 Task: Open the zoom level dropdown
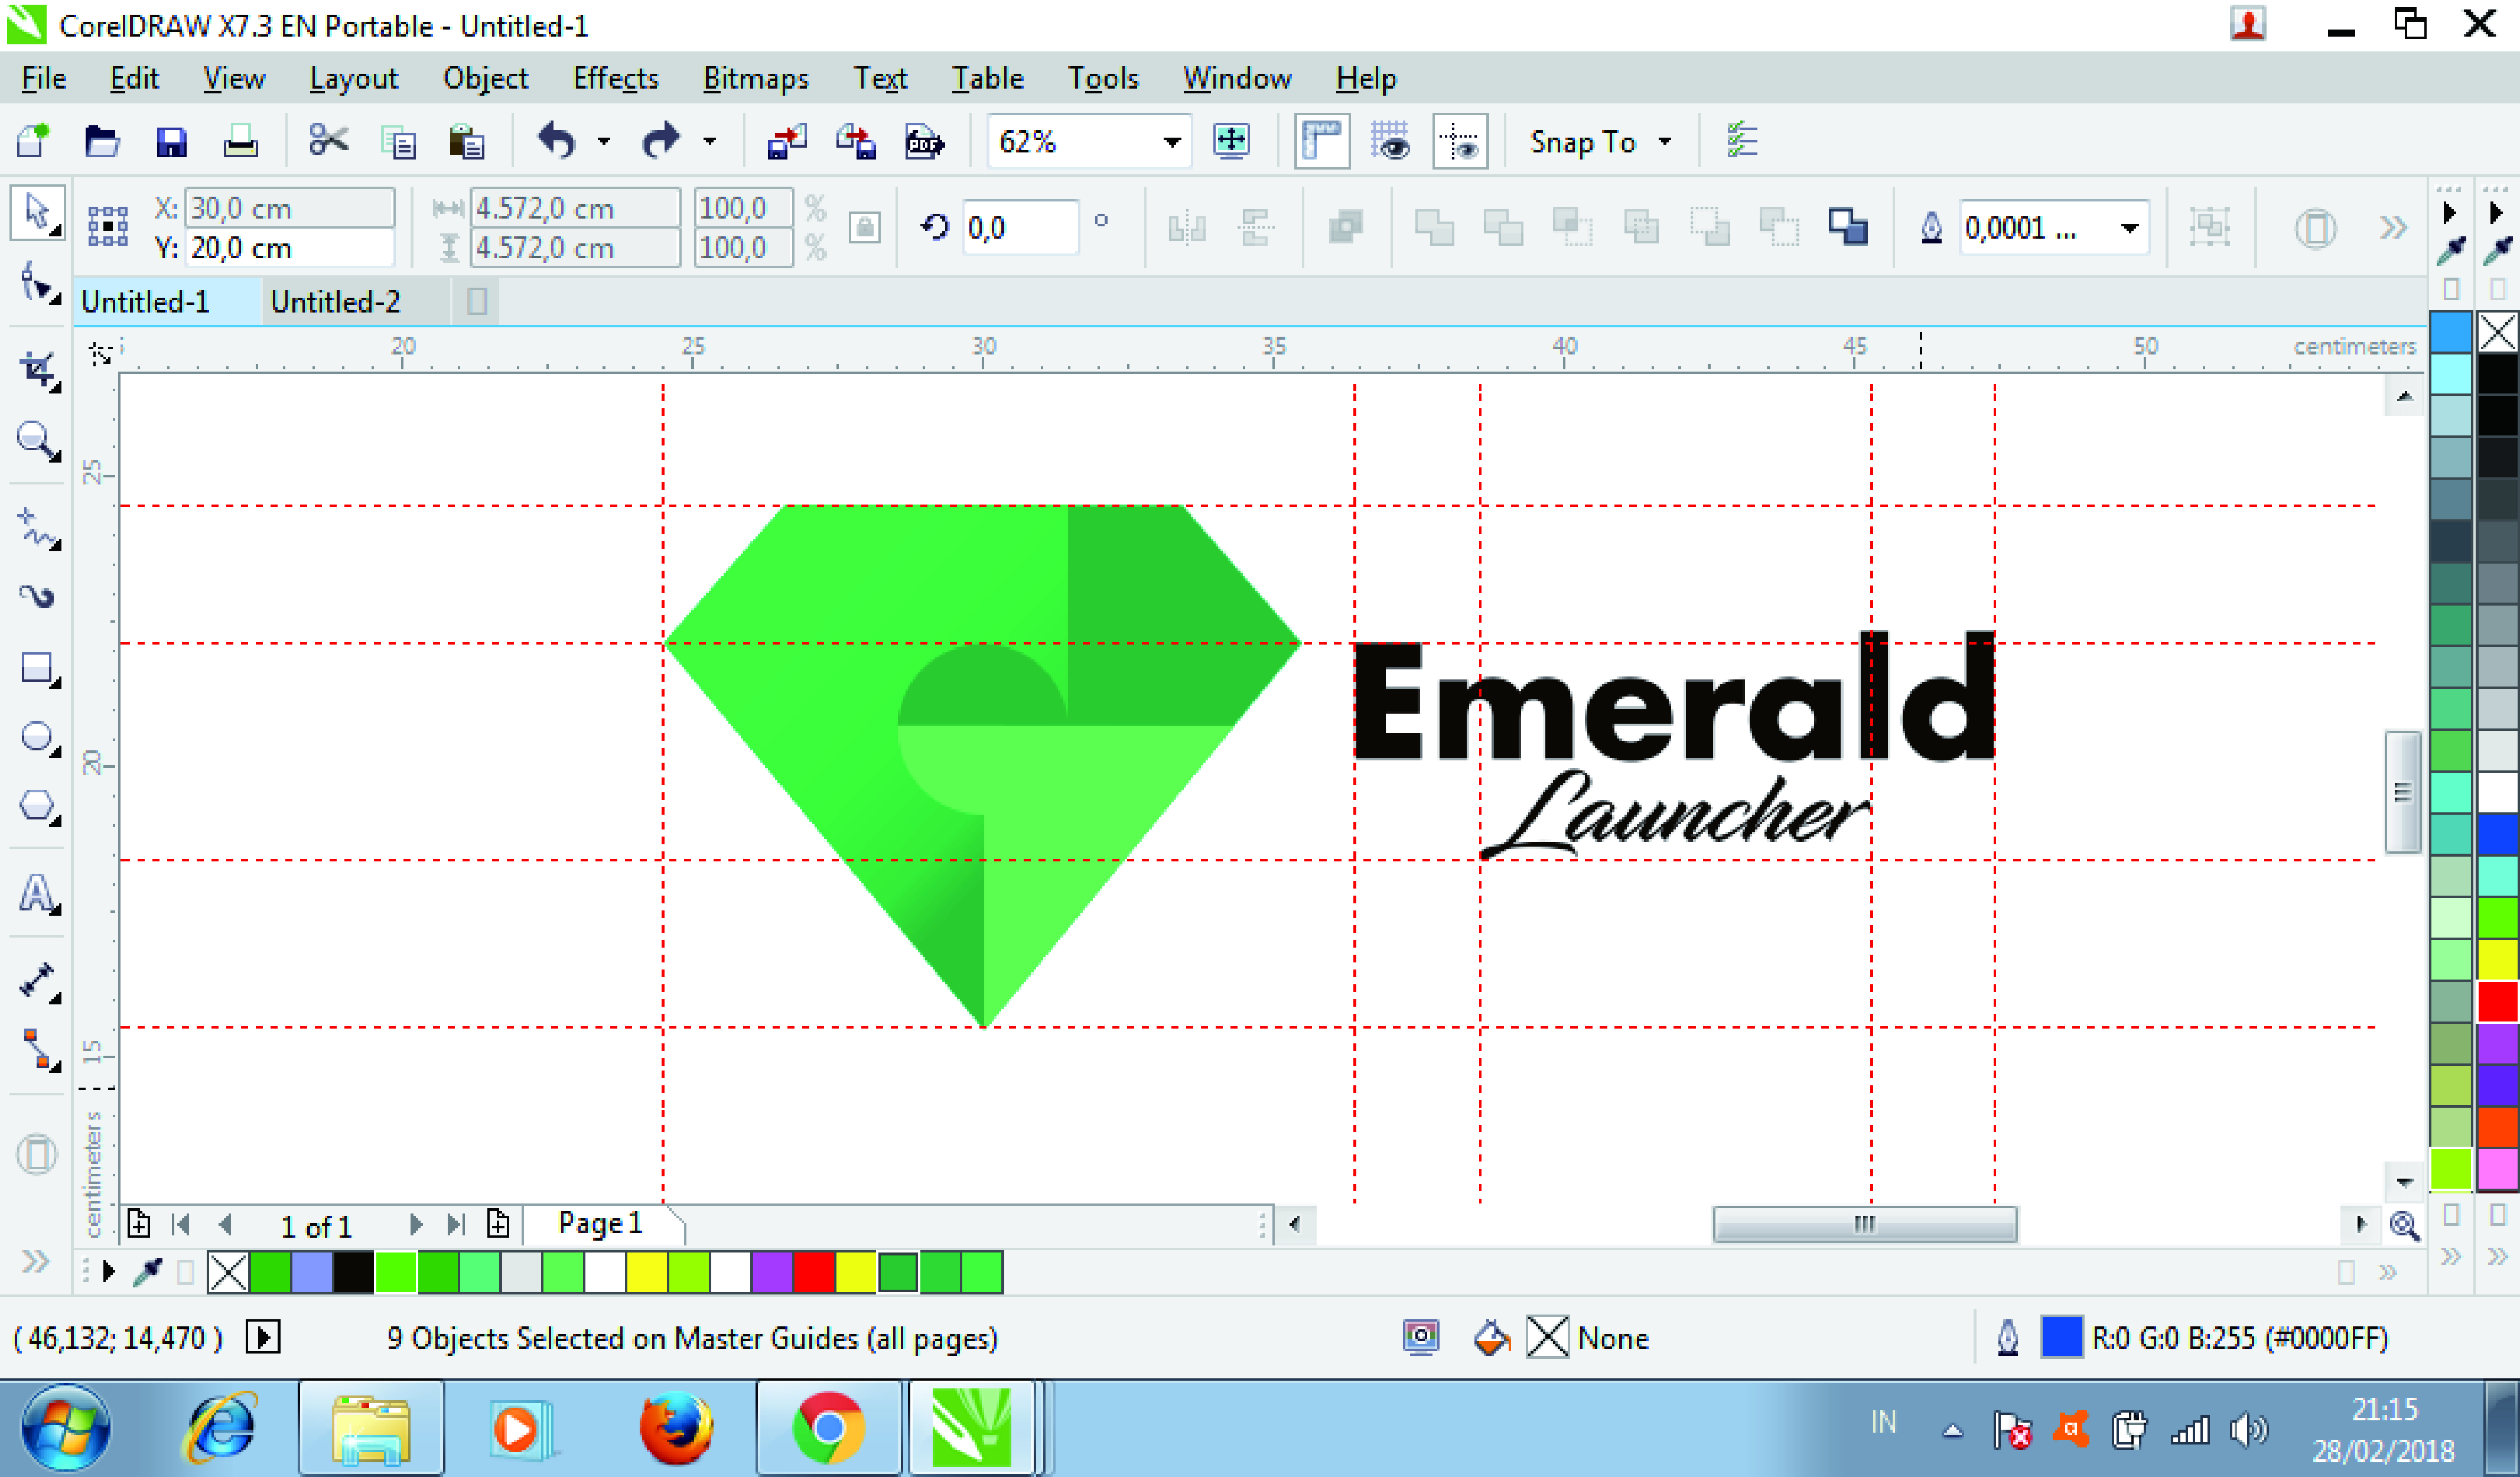pyautogui.click(x=1171, y=142)
